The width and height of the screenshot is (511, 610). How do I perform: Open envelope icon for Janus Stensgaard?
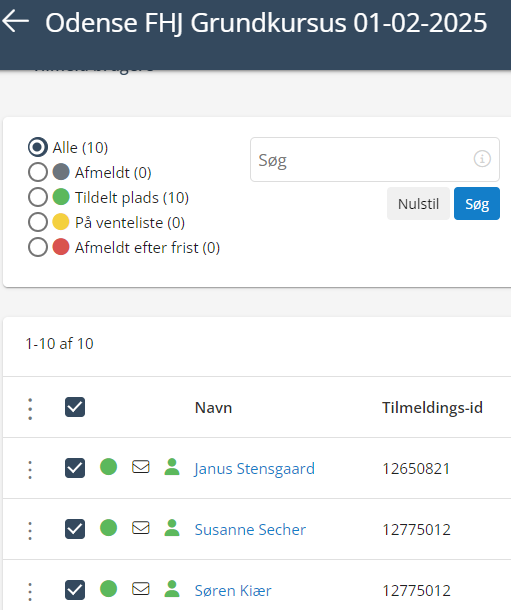click(141, 467)
